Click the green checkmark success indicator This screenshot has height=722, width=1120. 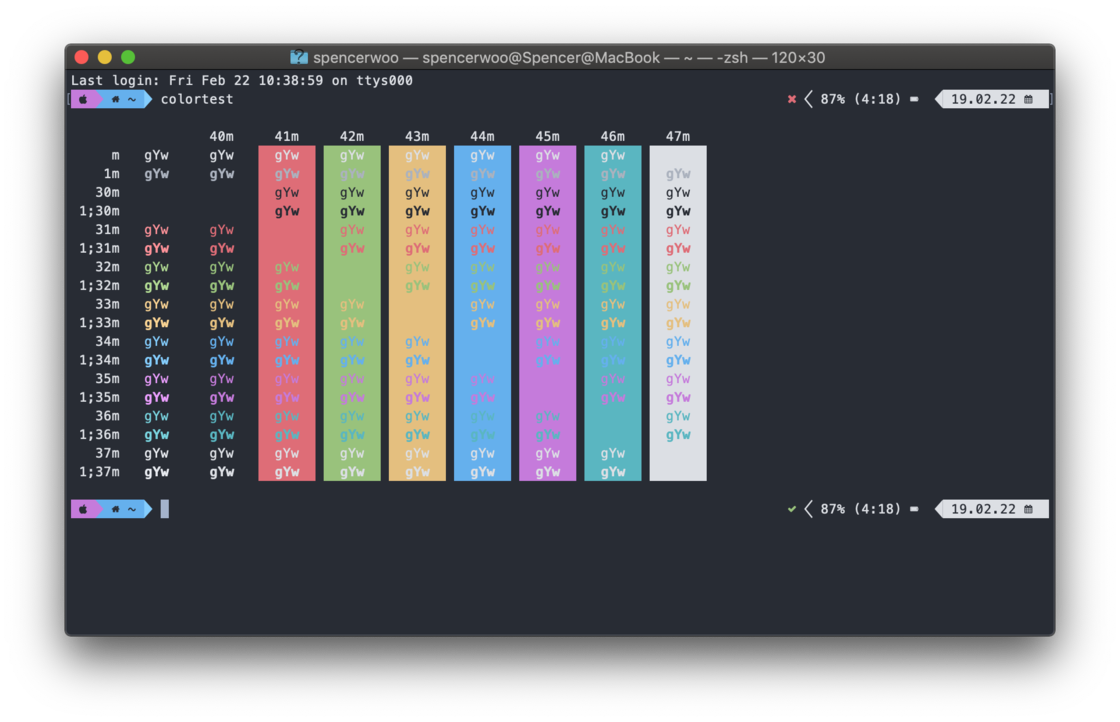(791, 509)
